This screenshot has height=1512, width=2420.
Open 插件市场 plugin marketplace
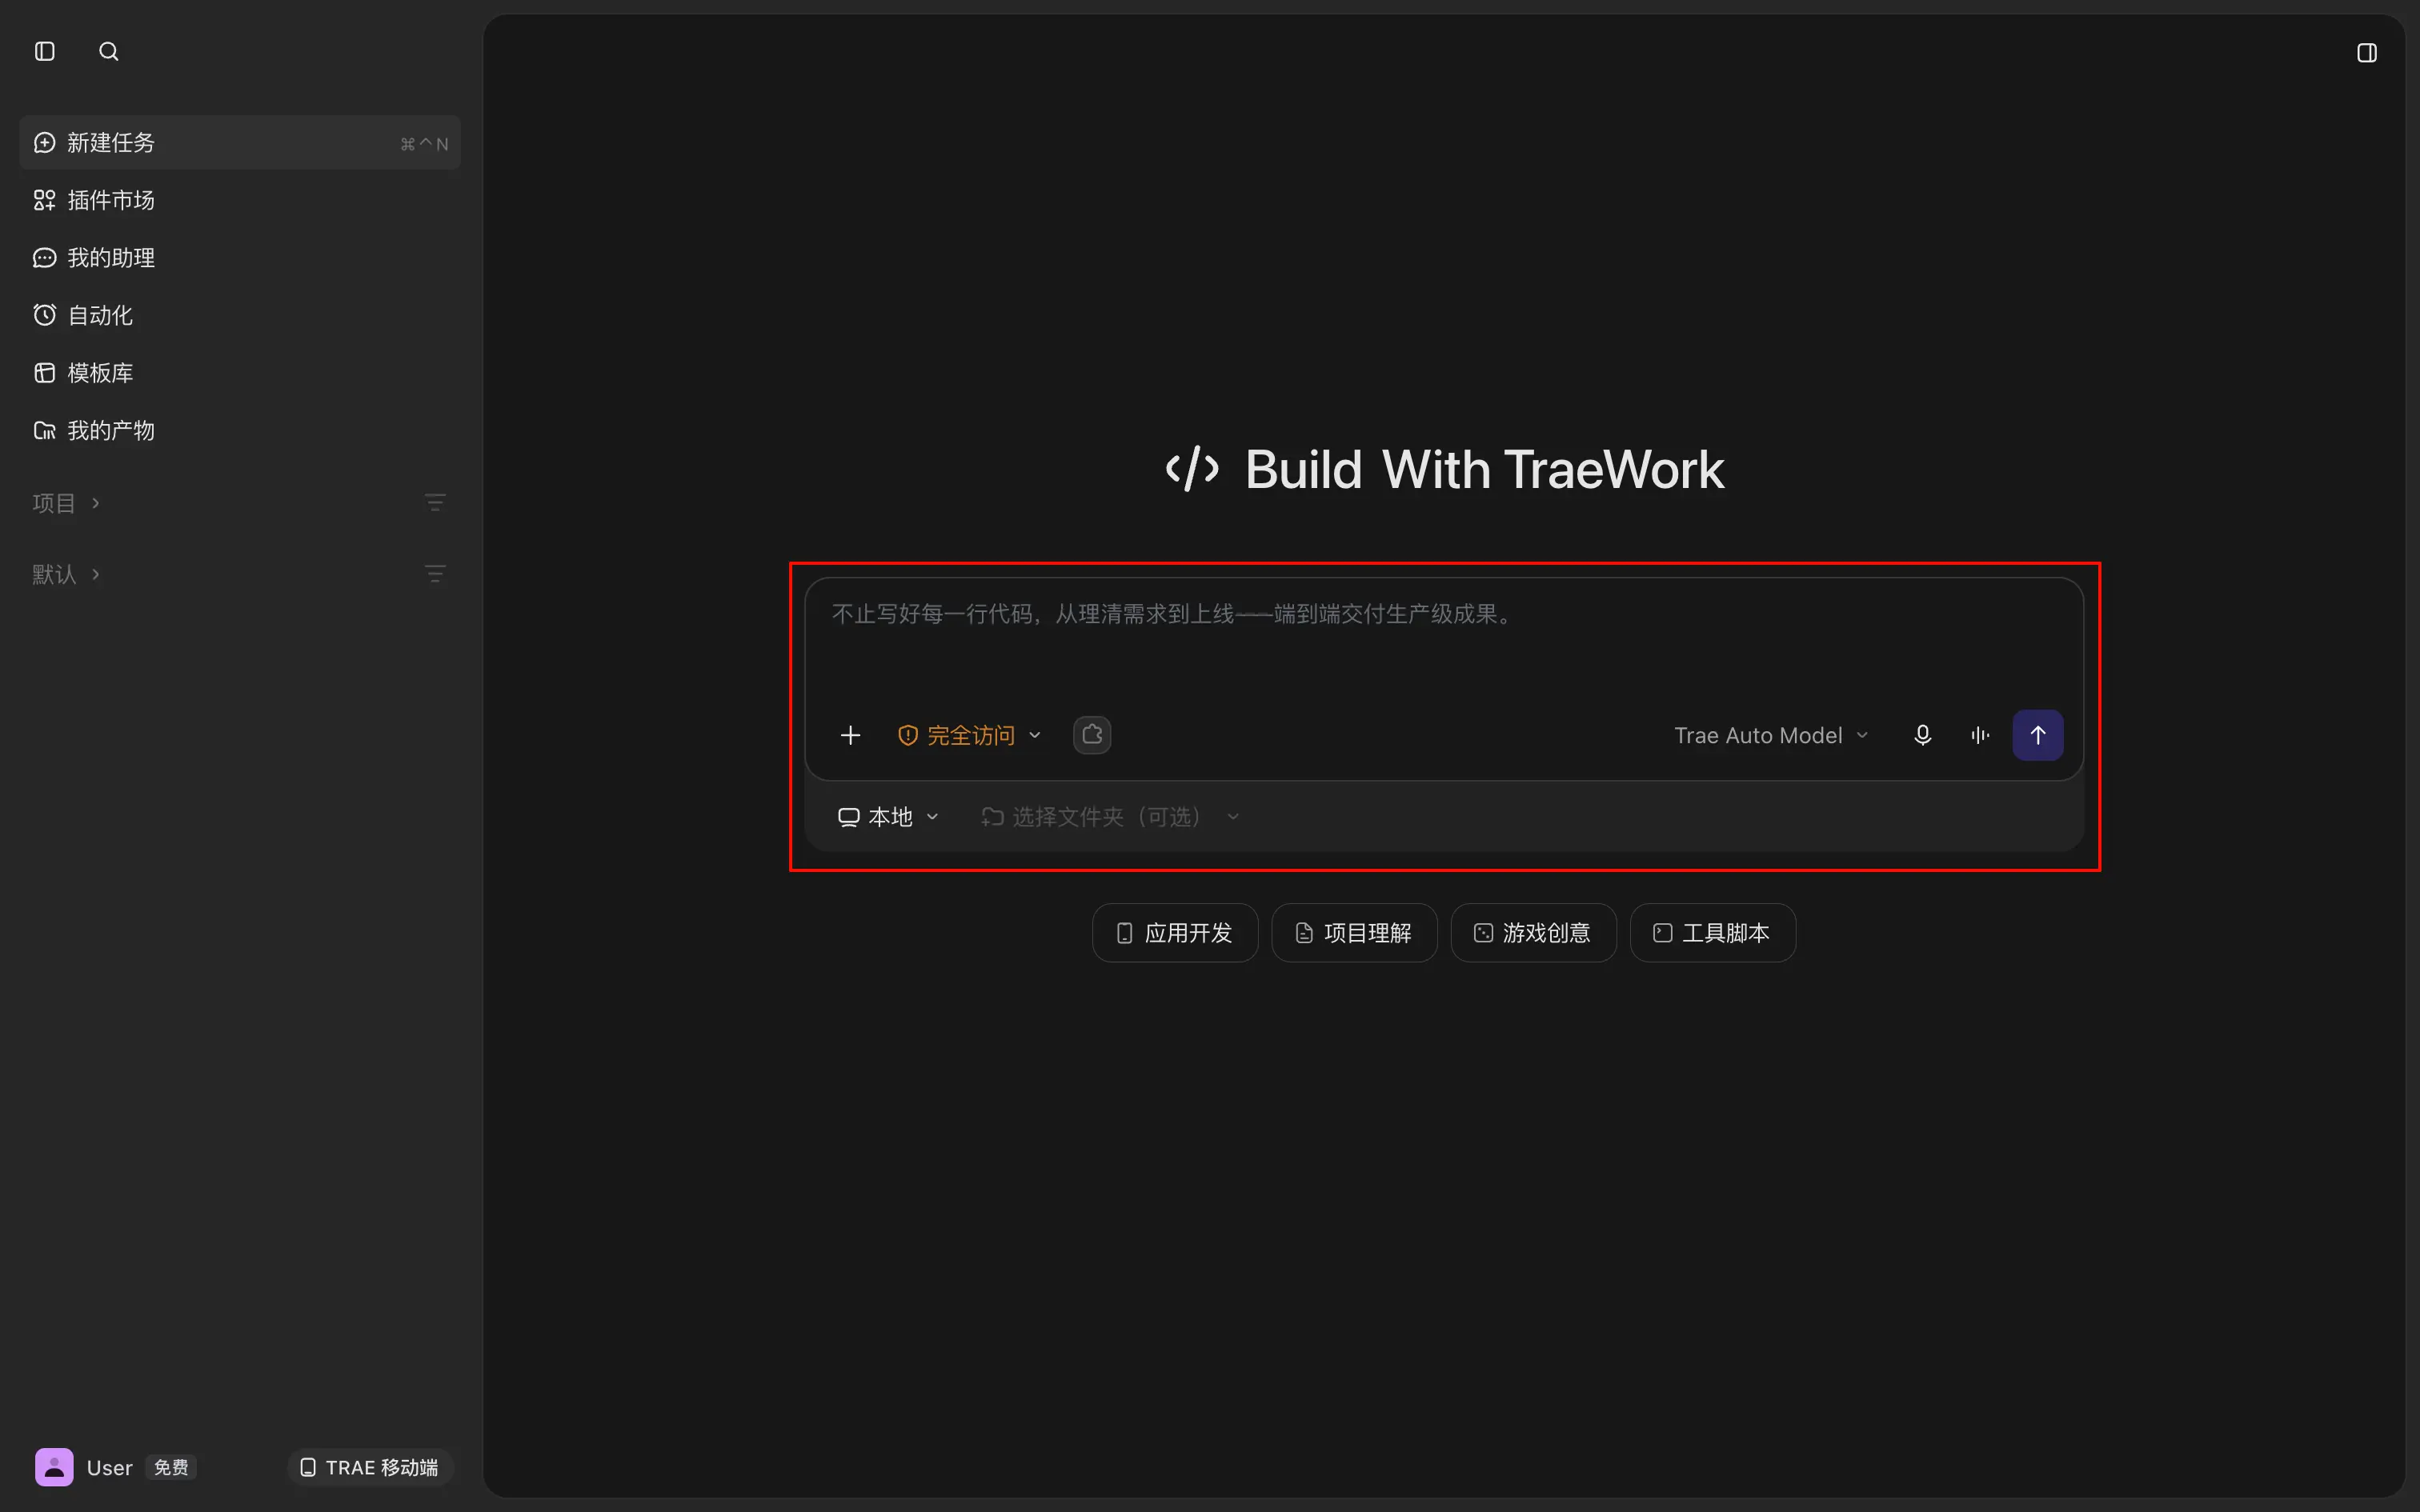click(x=240, y=200)
